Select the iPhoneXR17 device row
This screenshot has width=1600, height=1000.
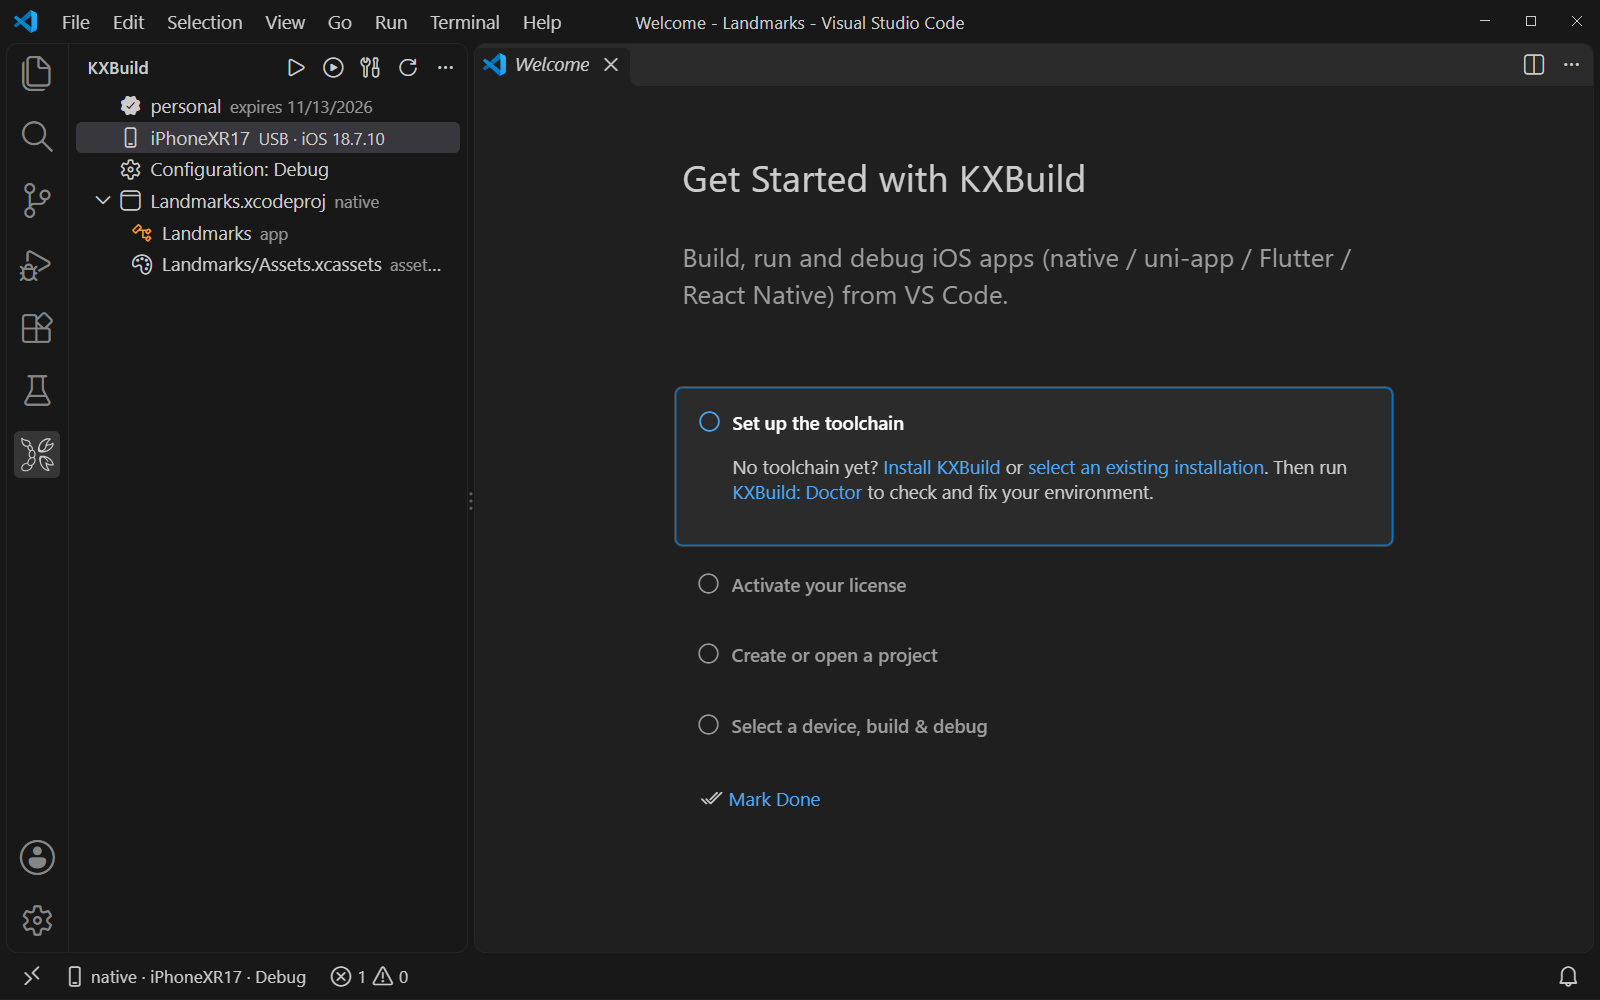(268, 138)
